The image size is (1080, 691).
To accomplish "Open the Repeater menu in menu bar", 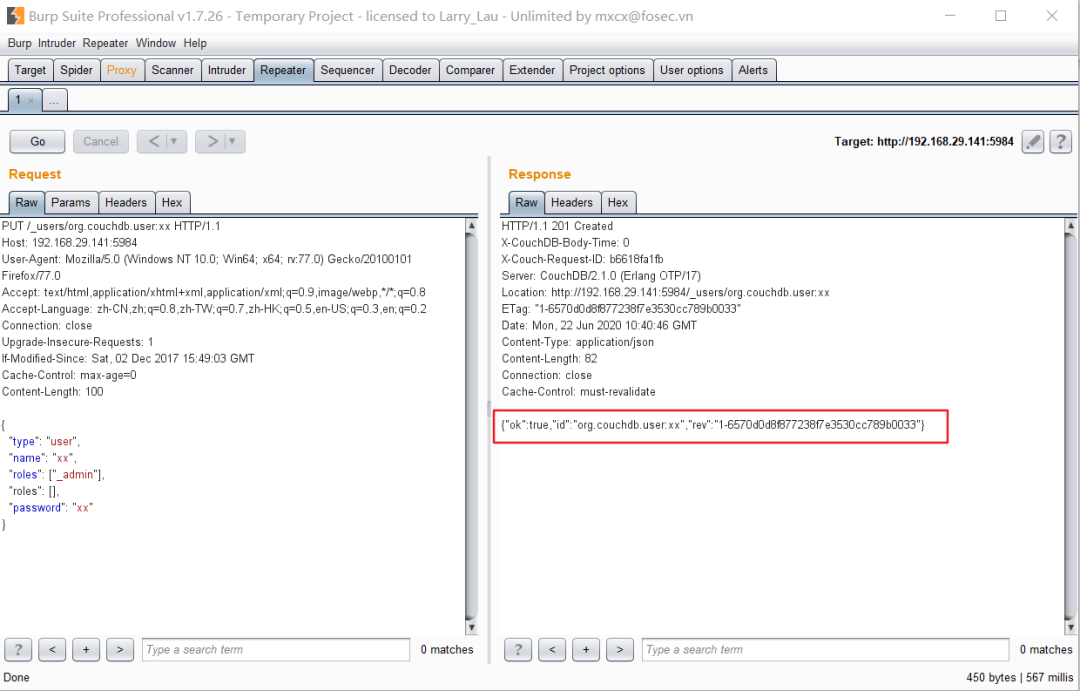I will point(105,43).
